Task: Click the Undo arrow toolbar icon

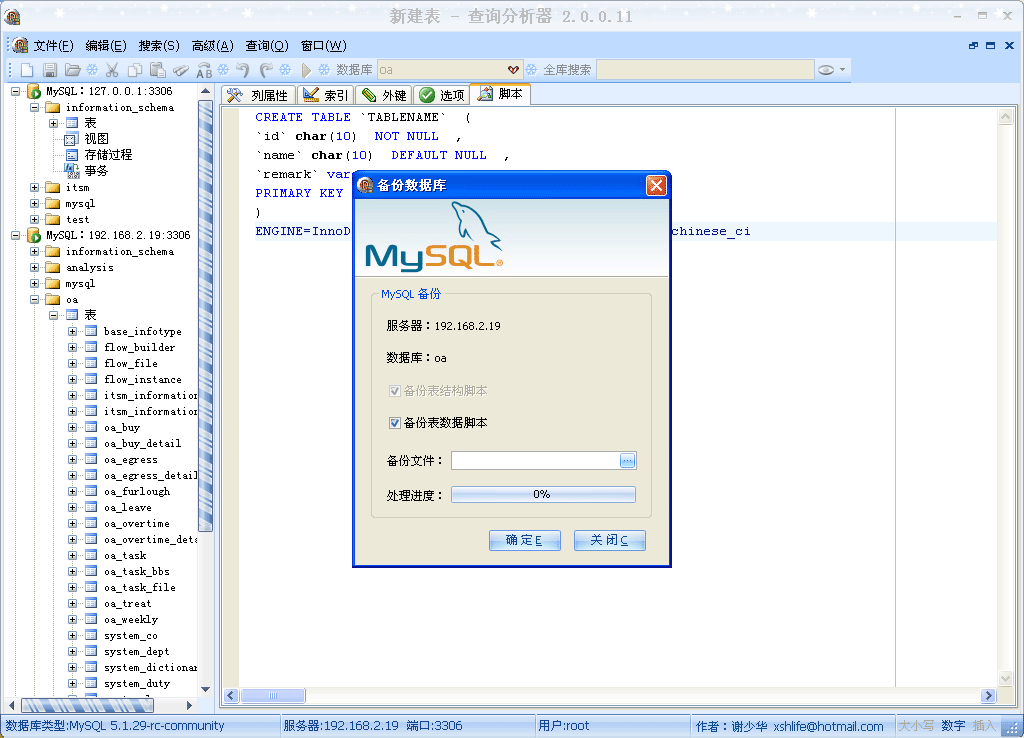Action: coord(243,70)
